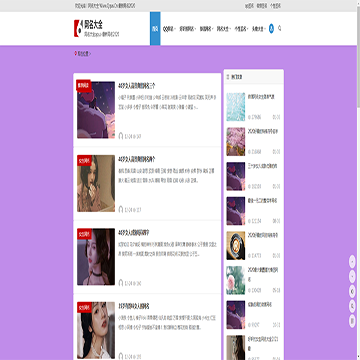Screen dimensions: 360x360
Task: Open the first article title starting 40岁女人
Action: coord(137,86)
